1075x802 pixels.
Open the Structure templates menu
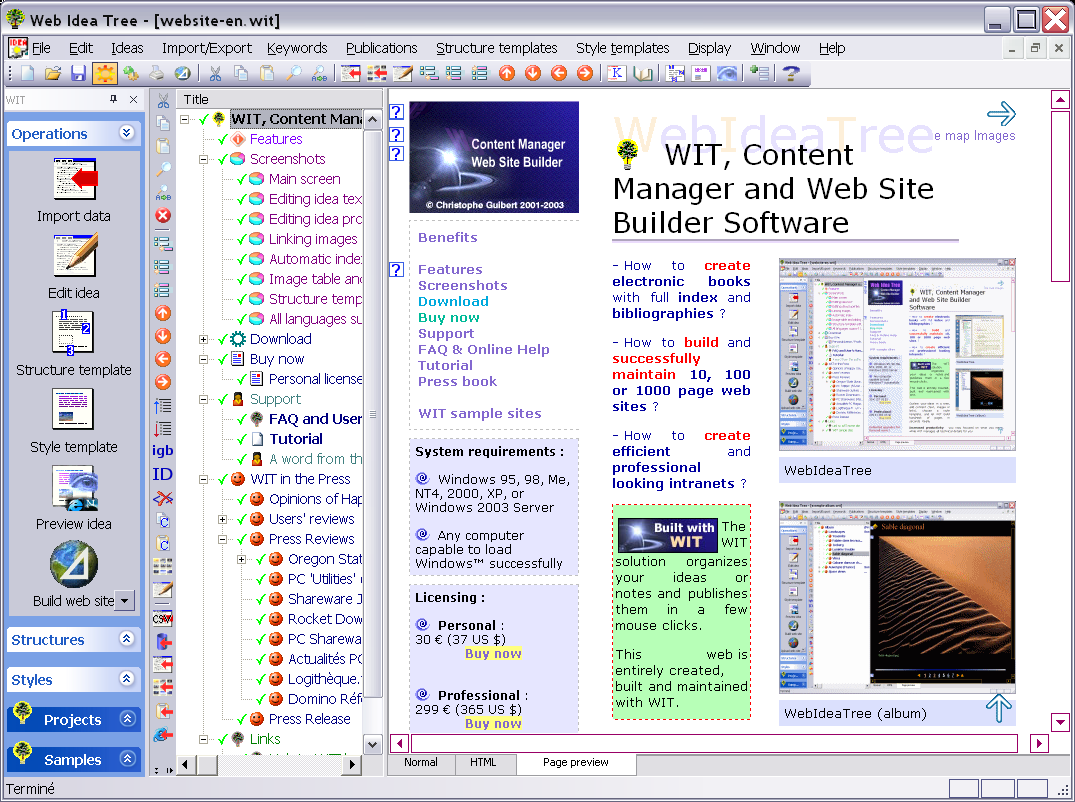click(496, 48)
